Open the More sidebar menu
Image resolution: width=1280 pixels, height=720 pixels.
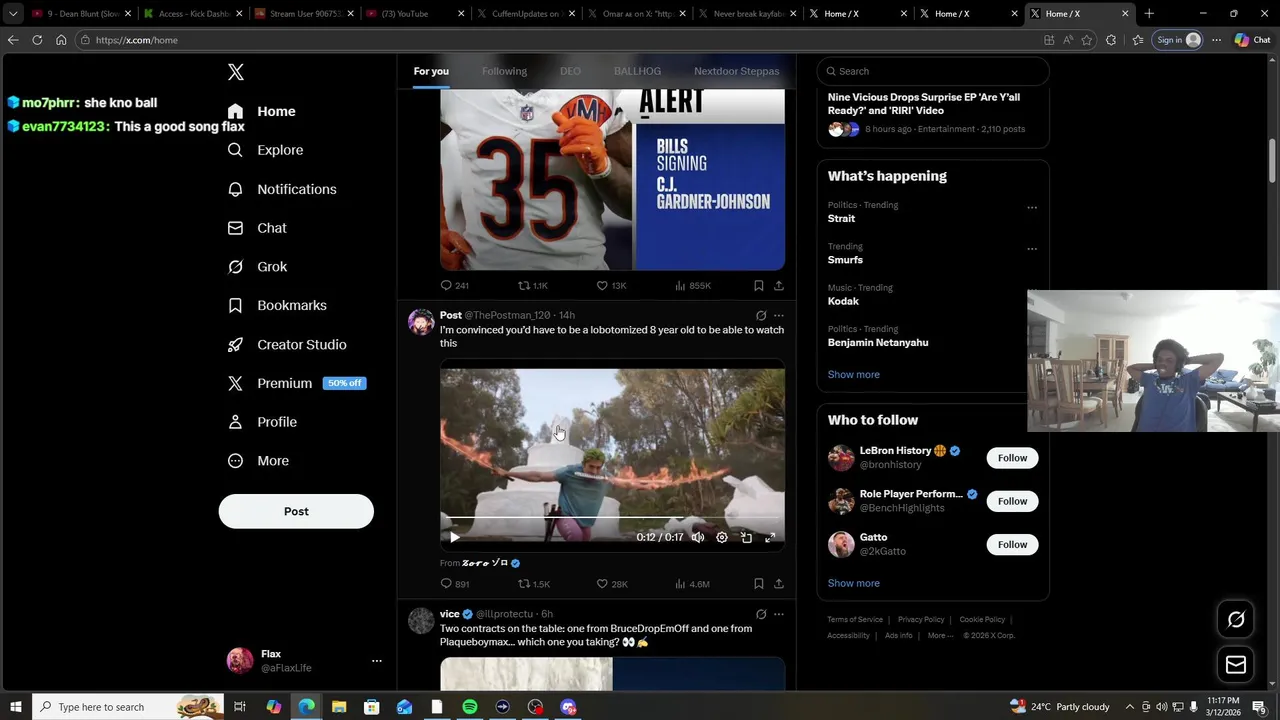click(258, 461)
